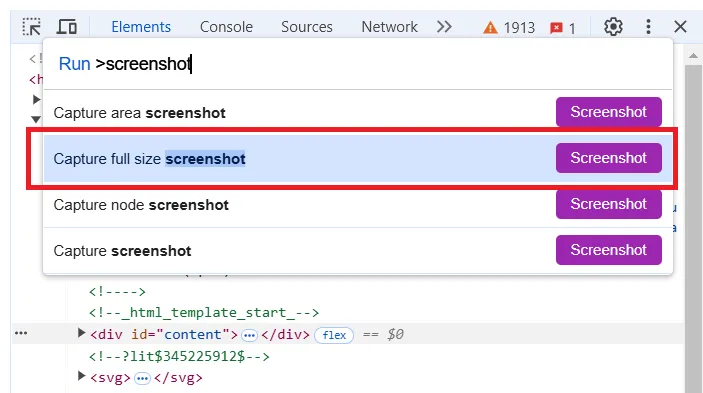Image resolution: width=703 pixels, height=393 pixels.
Task: Click the 1913 warnings counter
Action: (509, 28)
